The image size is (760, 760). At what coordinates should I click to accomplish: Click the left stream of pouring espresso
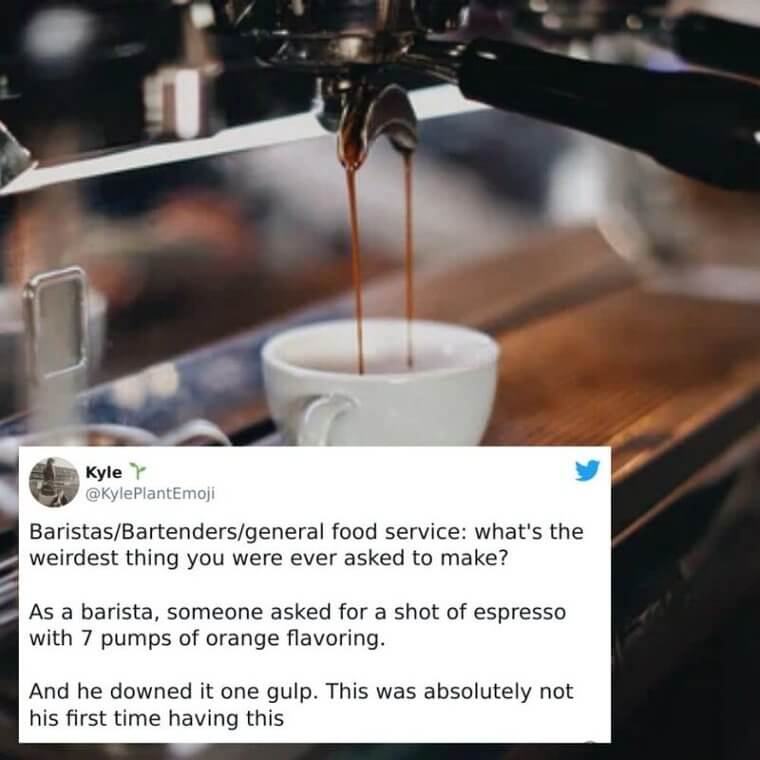click(x=356, y=269)
